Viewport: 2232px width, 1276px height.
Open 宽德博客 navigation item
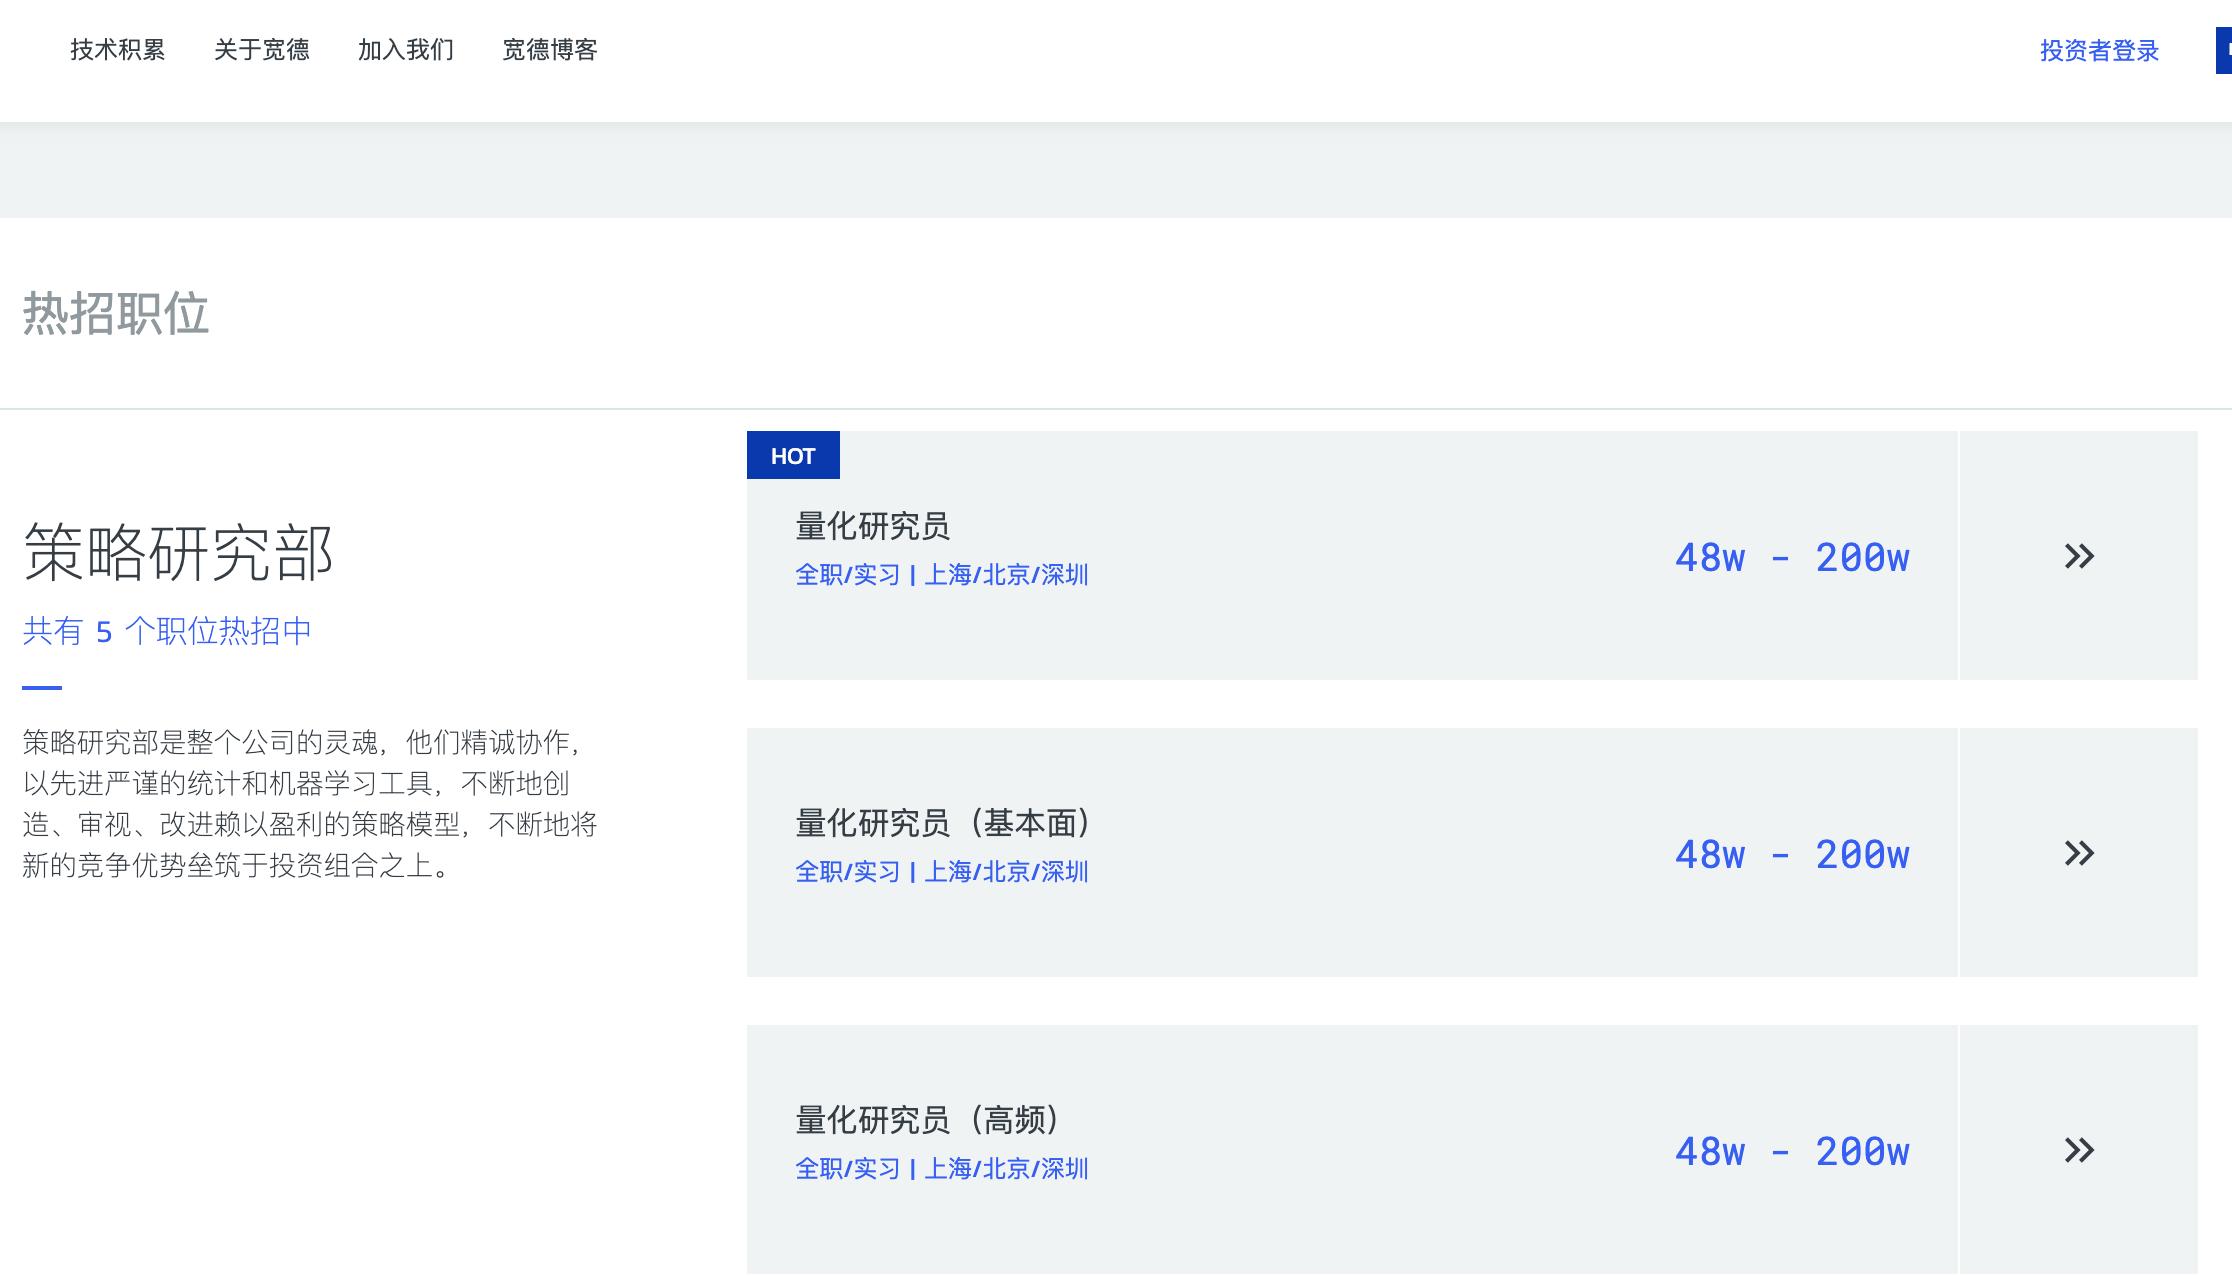(x=550, y=50)
